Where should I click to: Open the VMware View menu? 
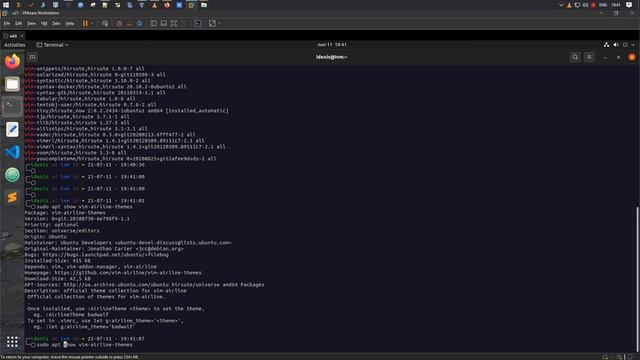(31, 24)
